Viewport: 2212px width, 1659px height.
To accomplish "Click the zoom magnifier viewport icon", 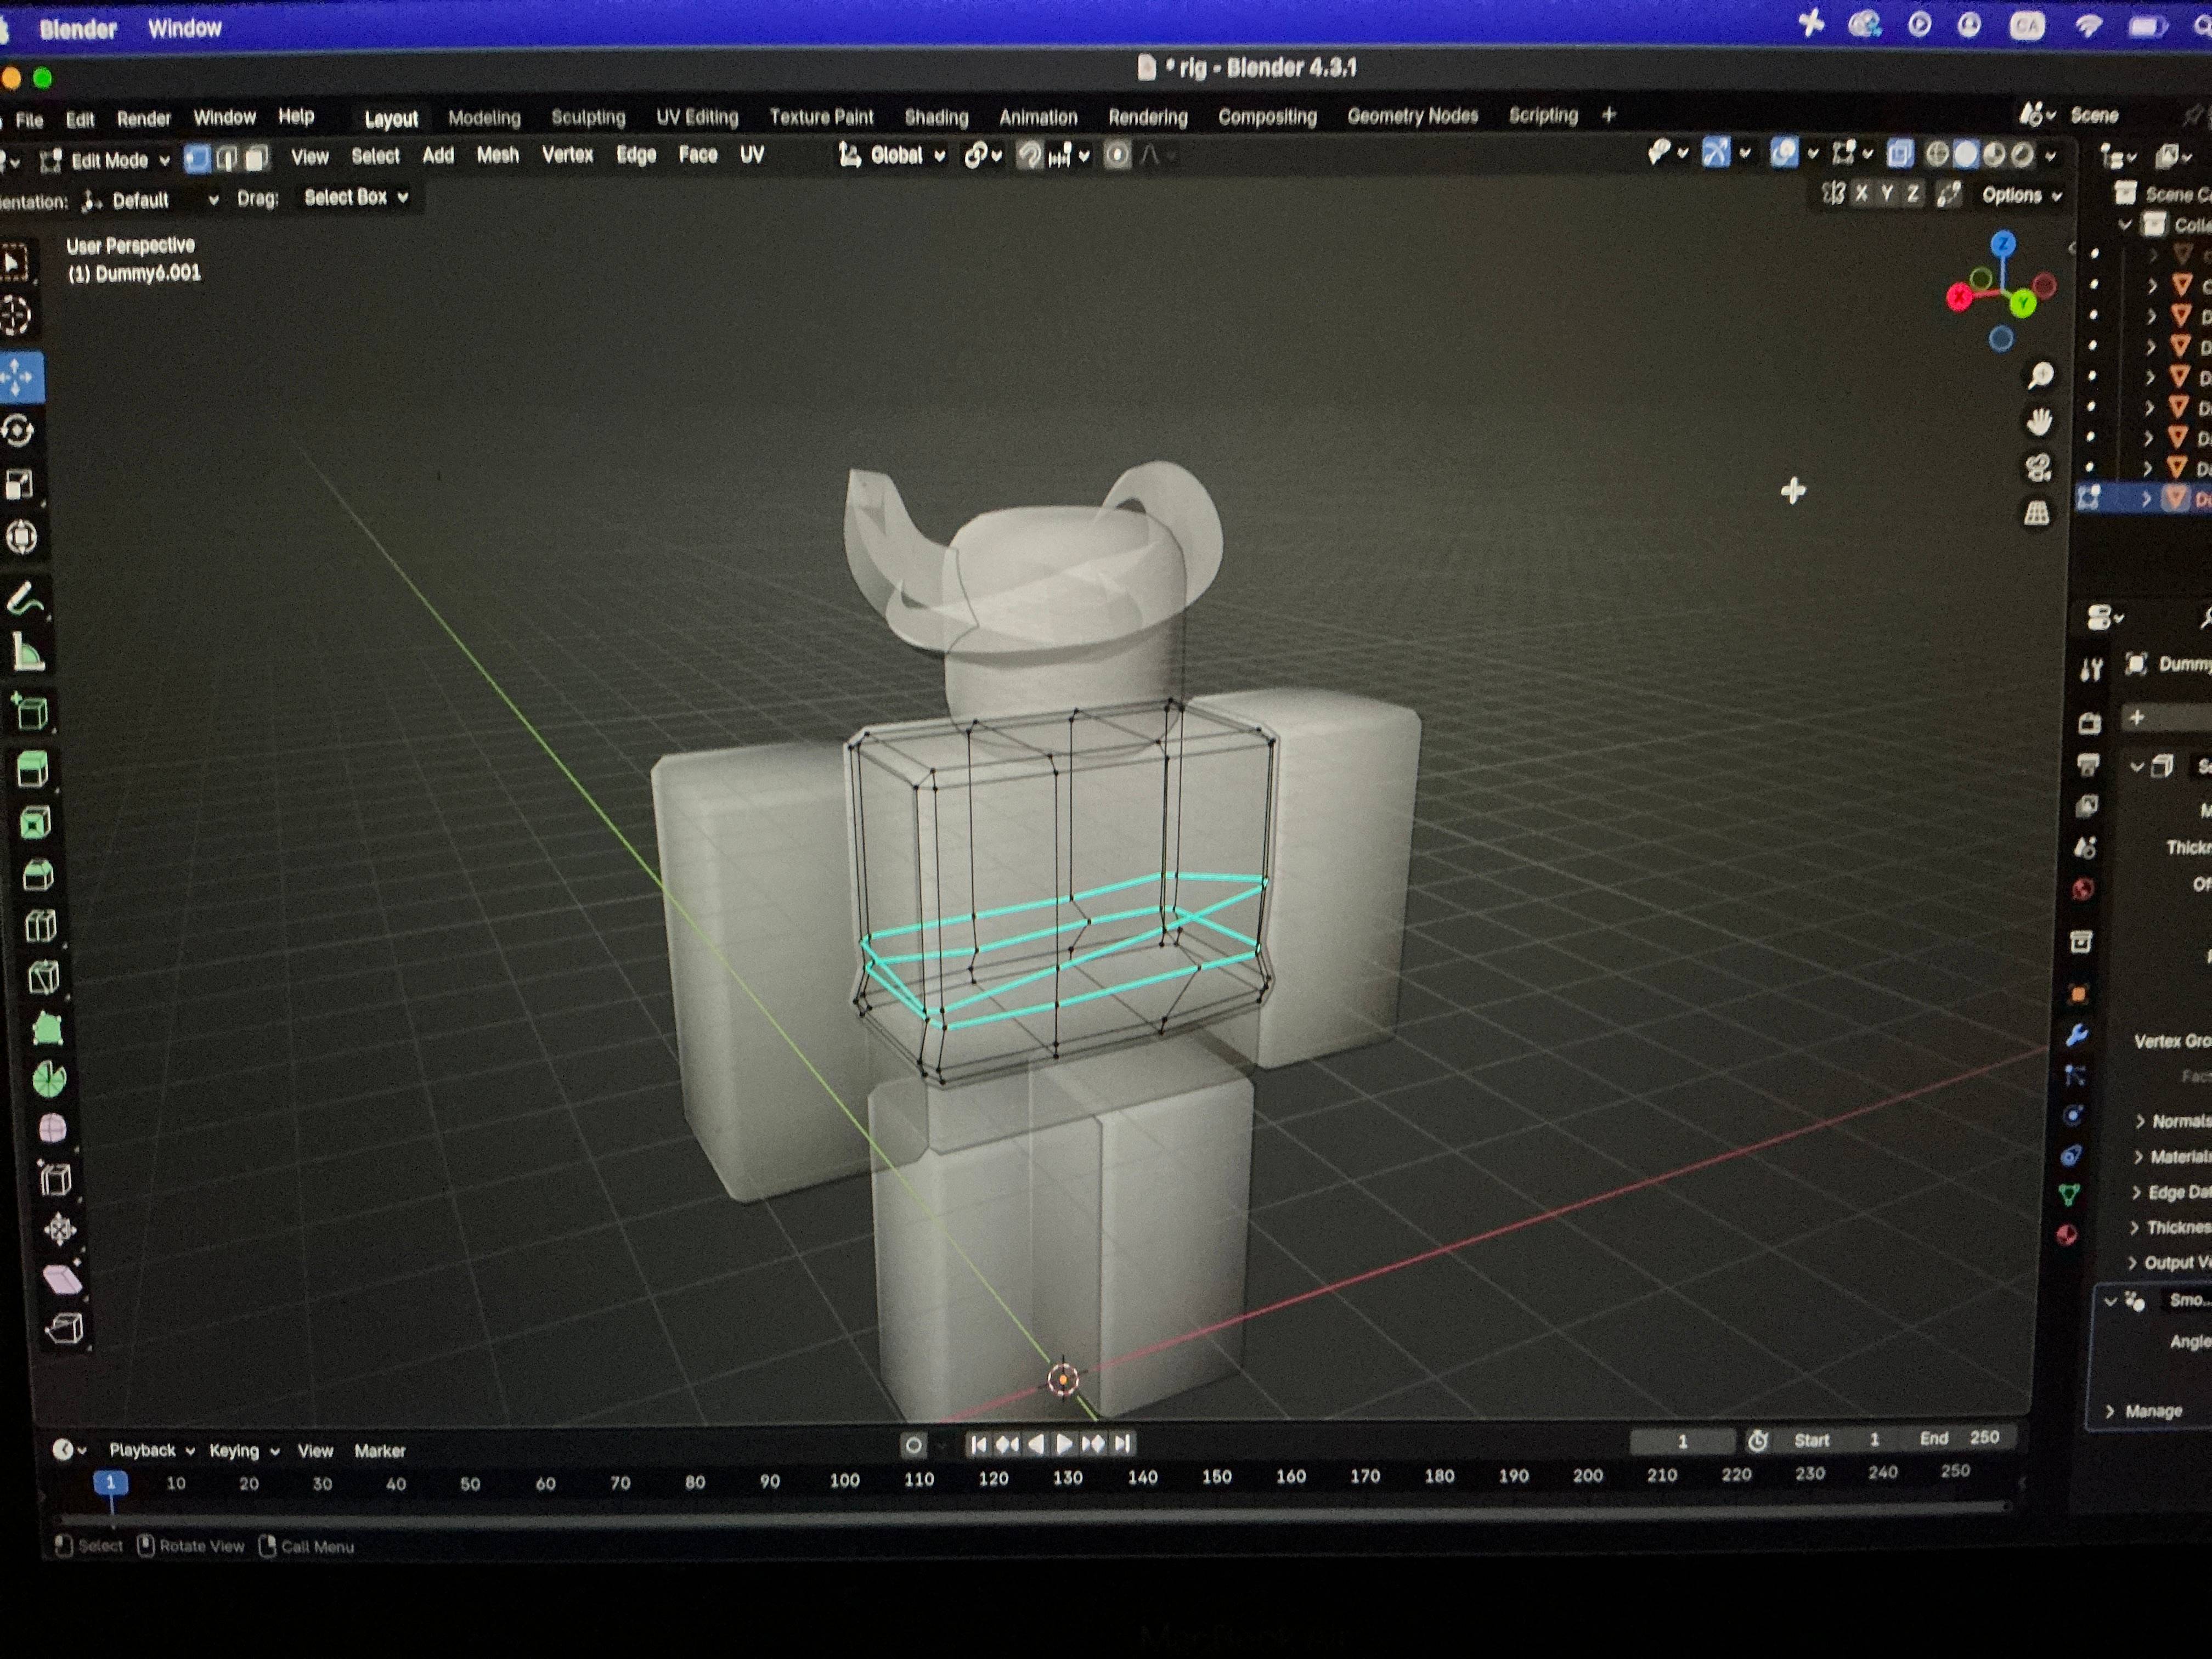I will pyautogui.click(x=2040, y=376).
